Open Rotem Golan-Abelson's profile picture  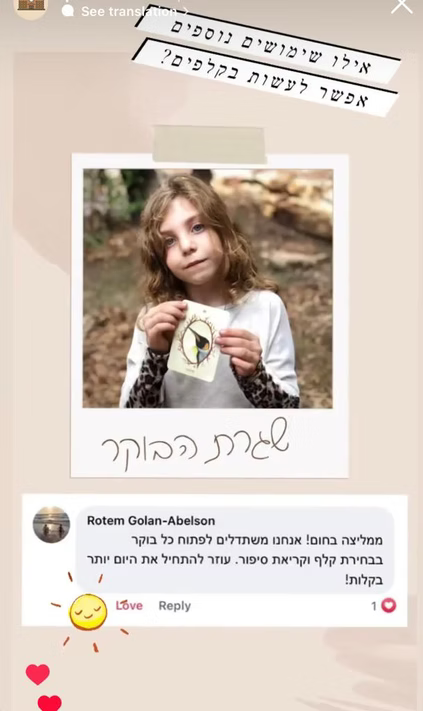(x=51, y=525)
